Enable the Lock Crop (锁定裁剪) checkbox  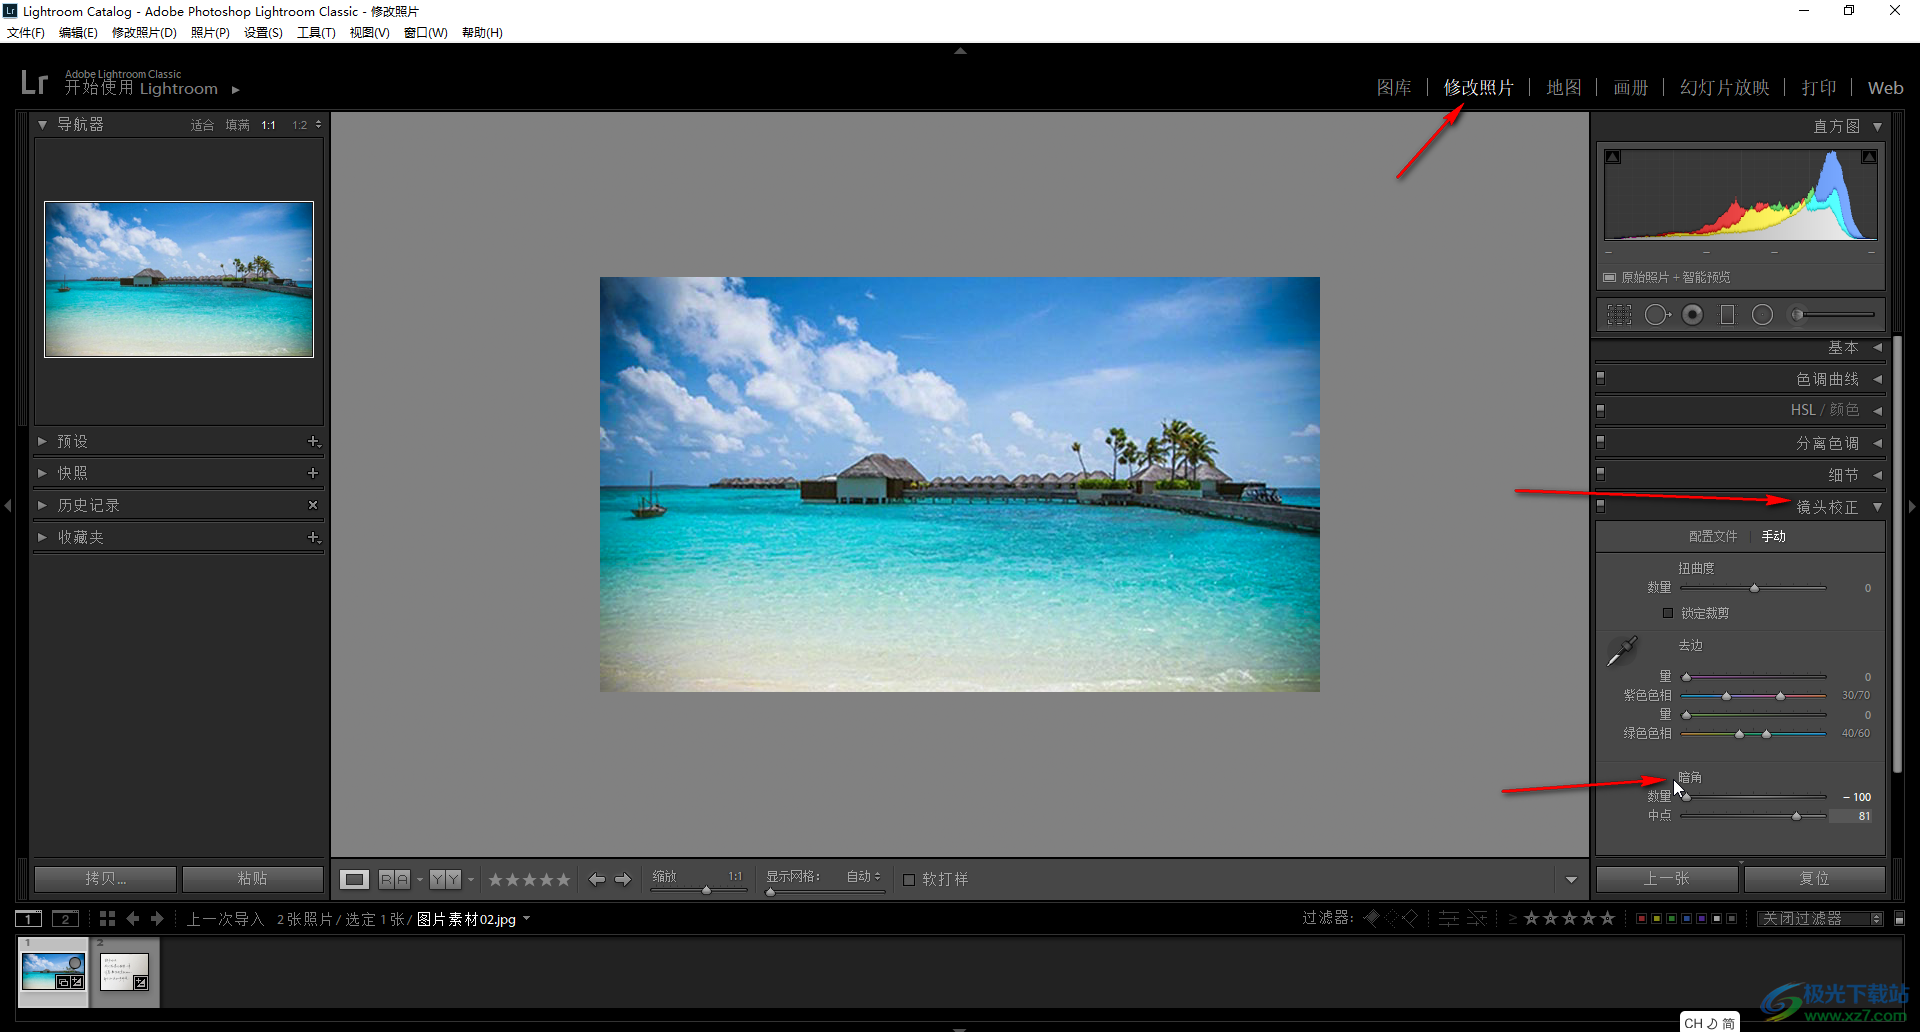point(1668,613)
